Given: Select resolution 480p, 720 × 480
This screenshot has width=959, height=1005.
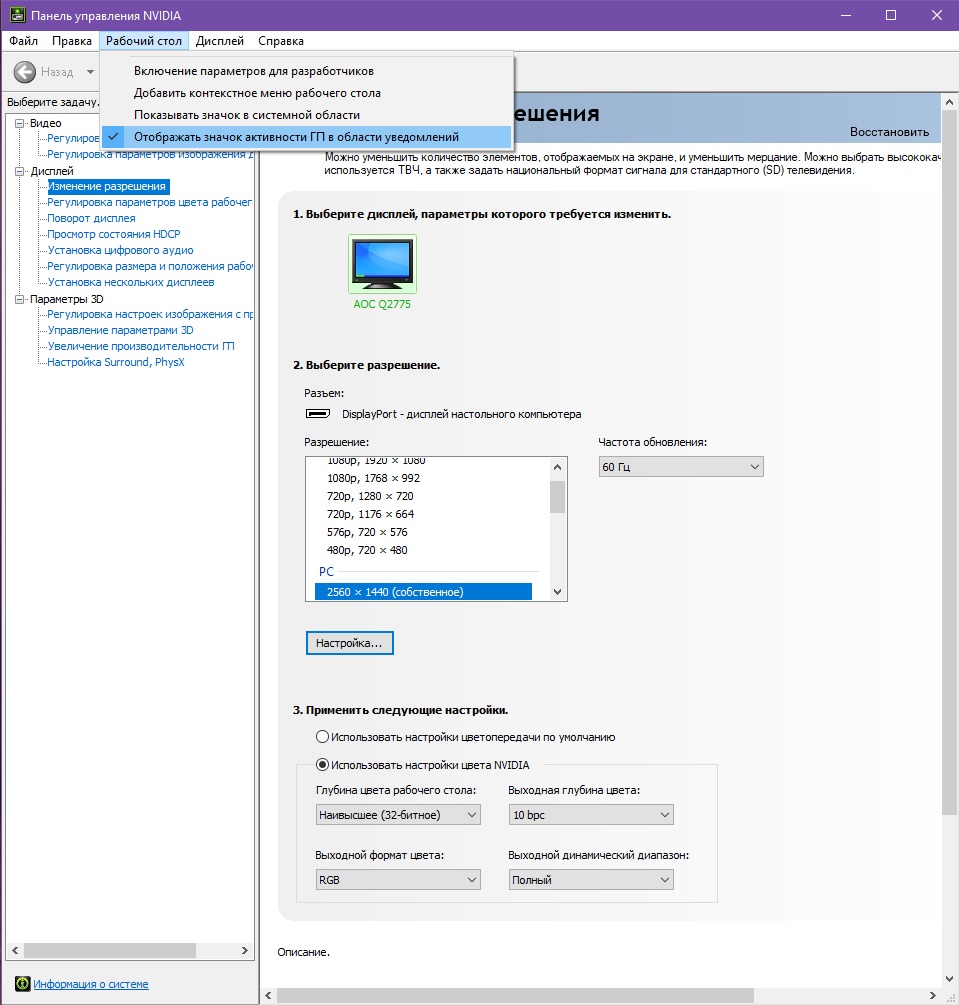Looking at the screenshot, I should pos(367,550).
